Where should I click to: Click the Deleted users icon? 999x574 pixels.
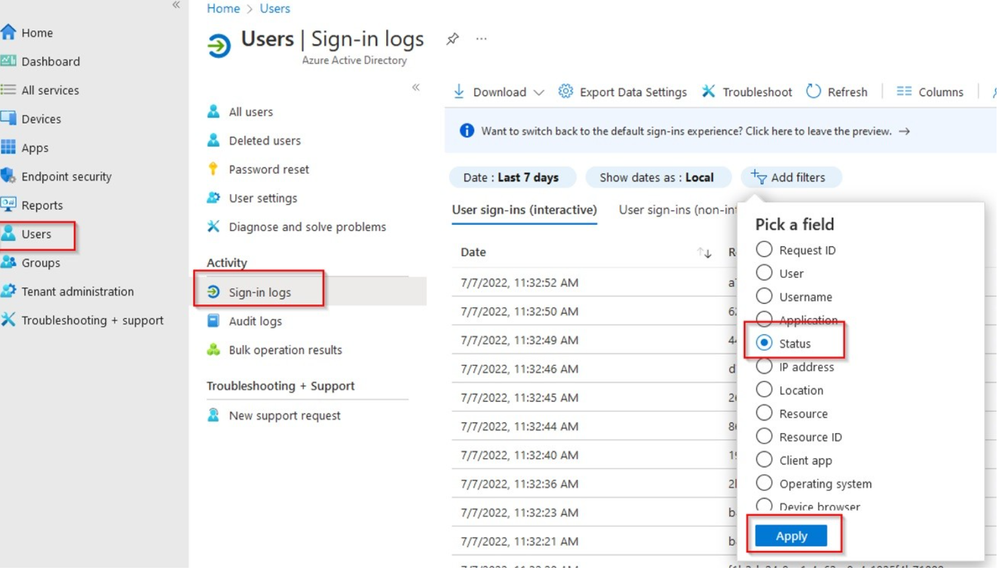tap(213, 140)
